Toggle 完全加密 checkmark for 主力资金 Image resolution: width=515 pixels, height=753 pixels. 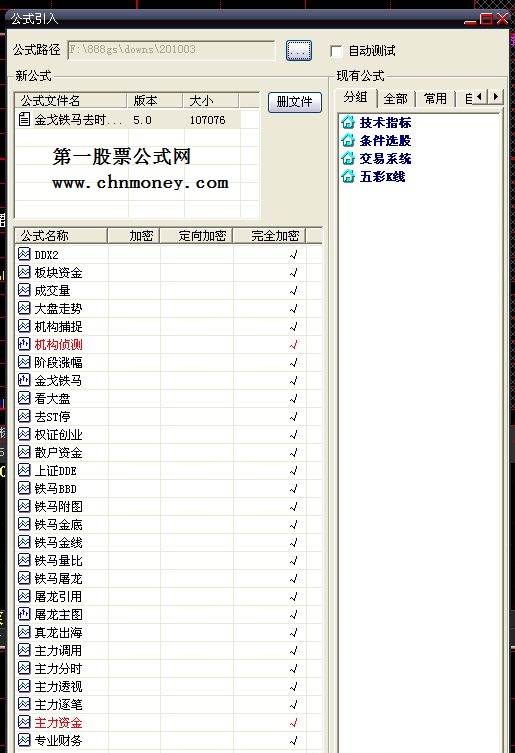294,723
